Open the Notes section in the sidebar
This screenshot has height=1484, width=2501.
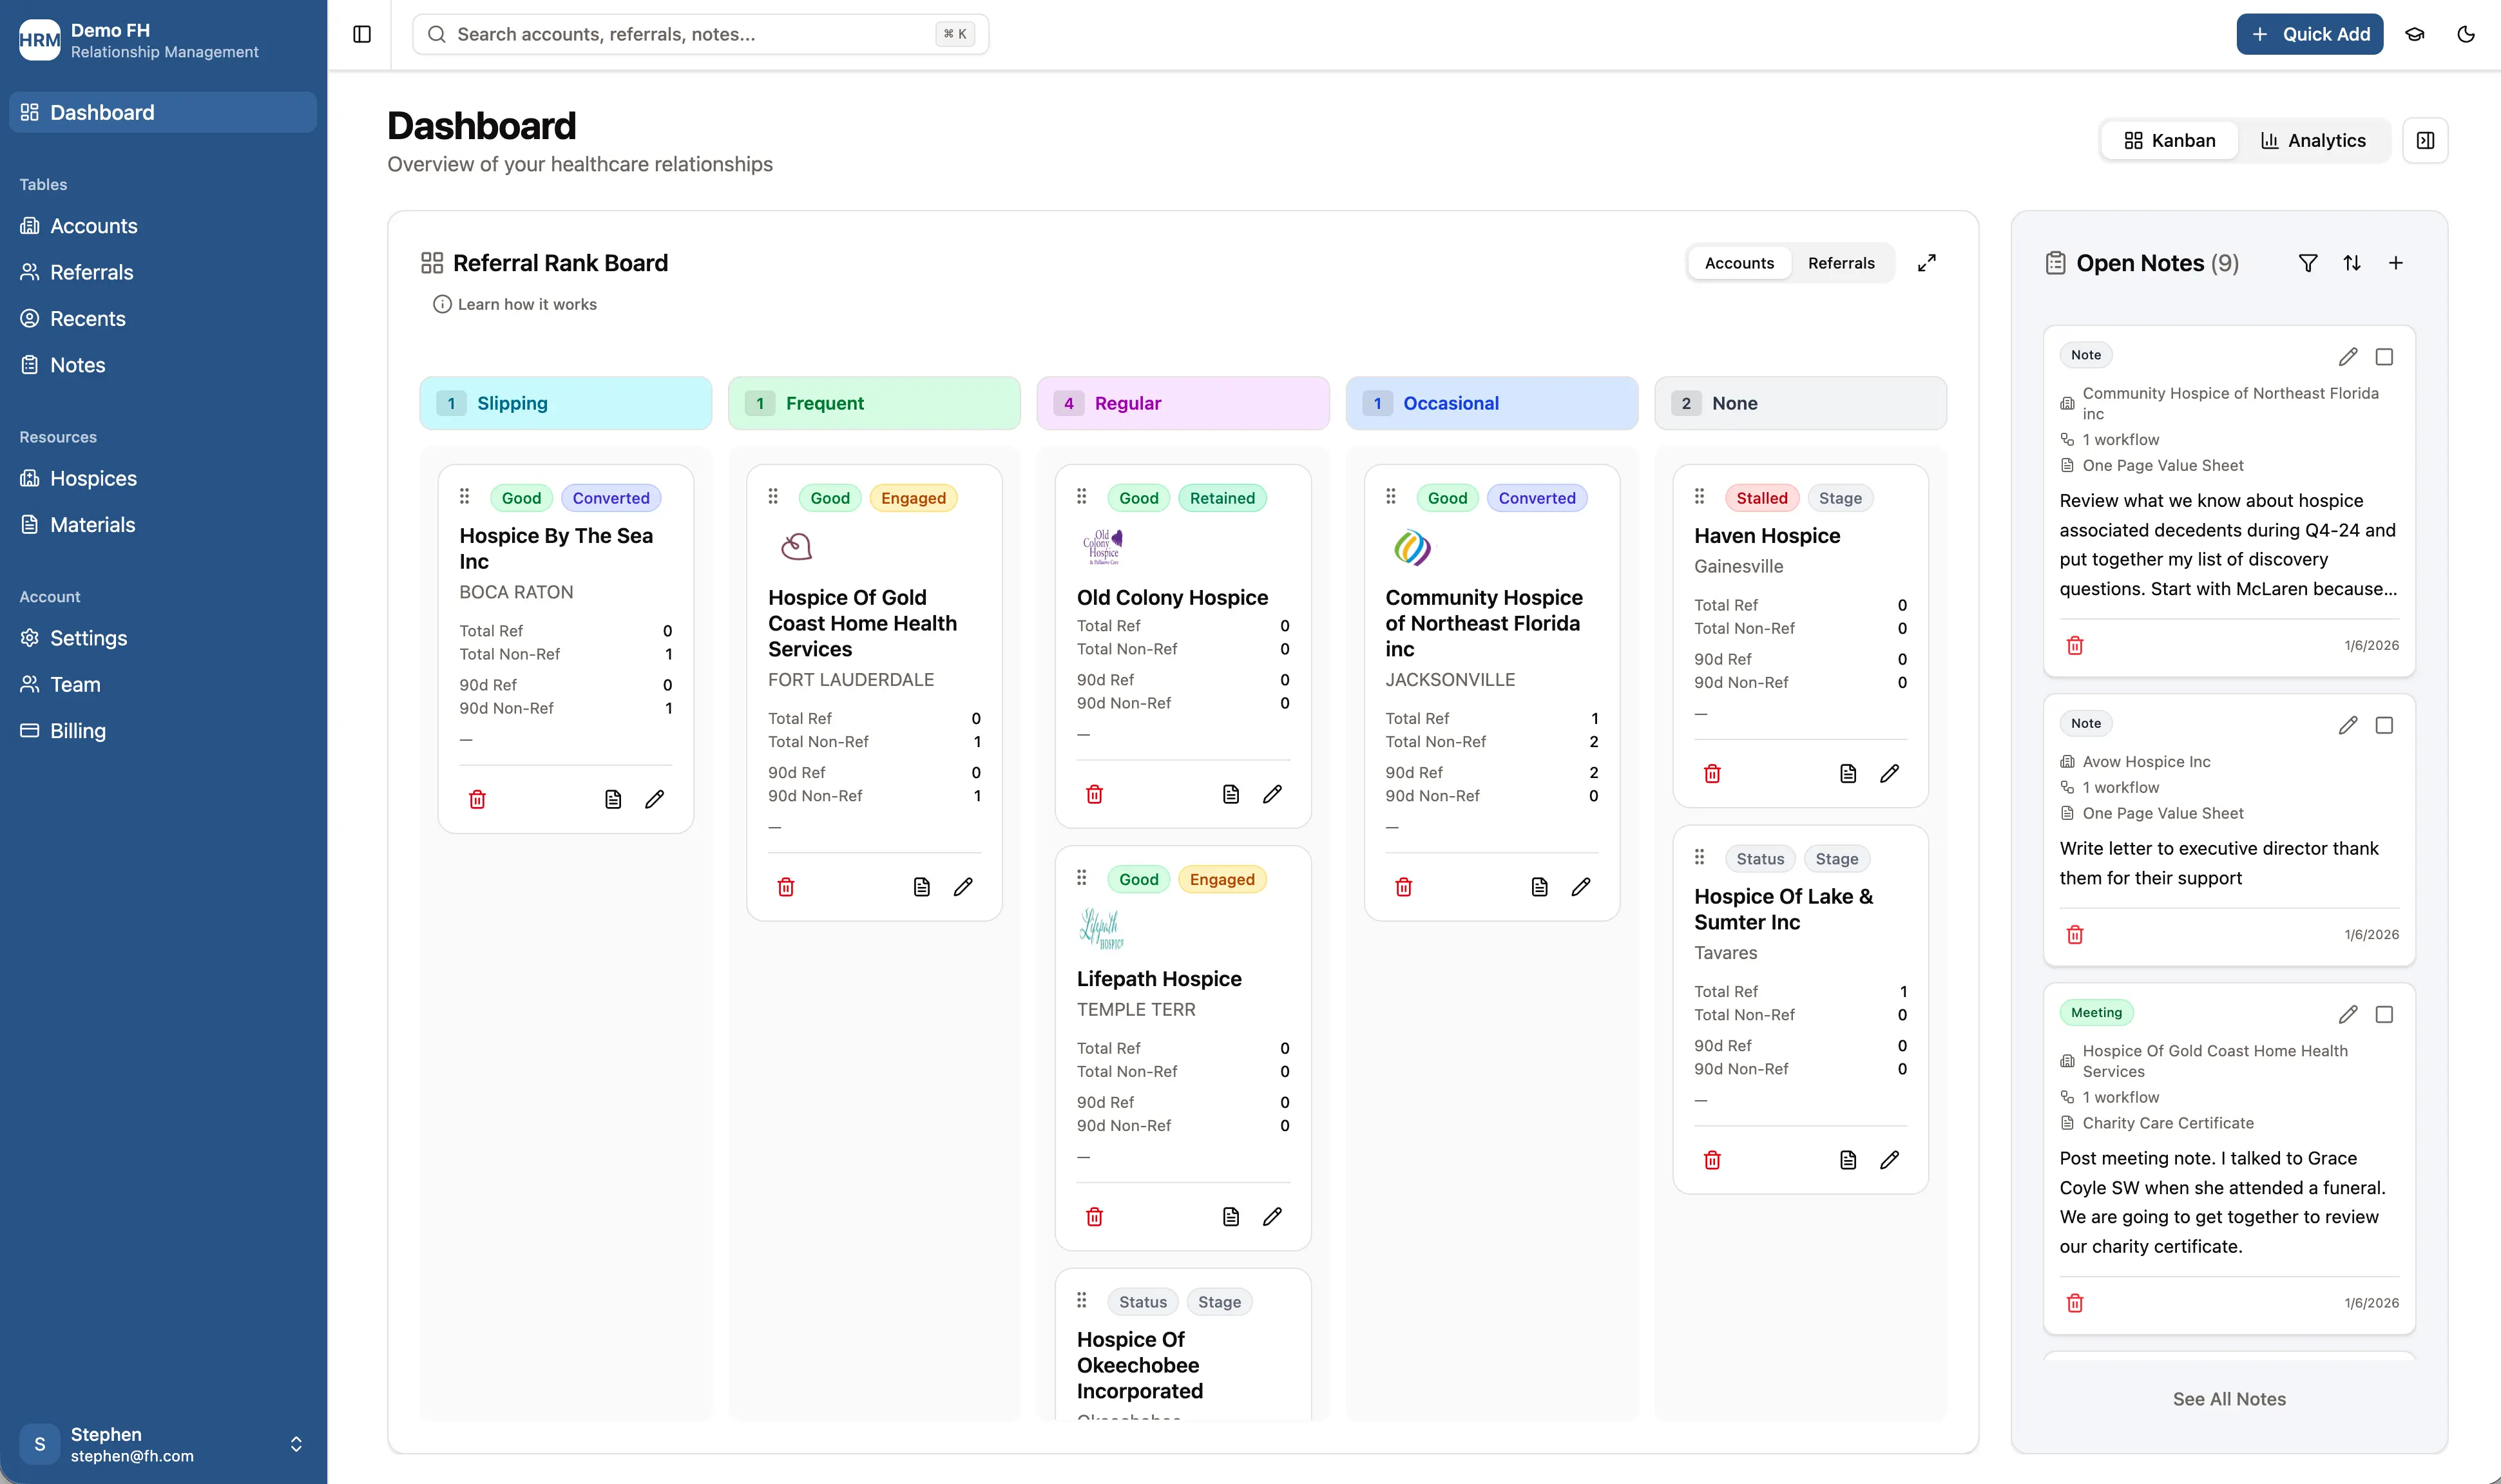pyautogui.click(x=80, y=364)
